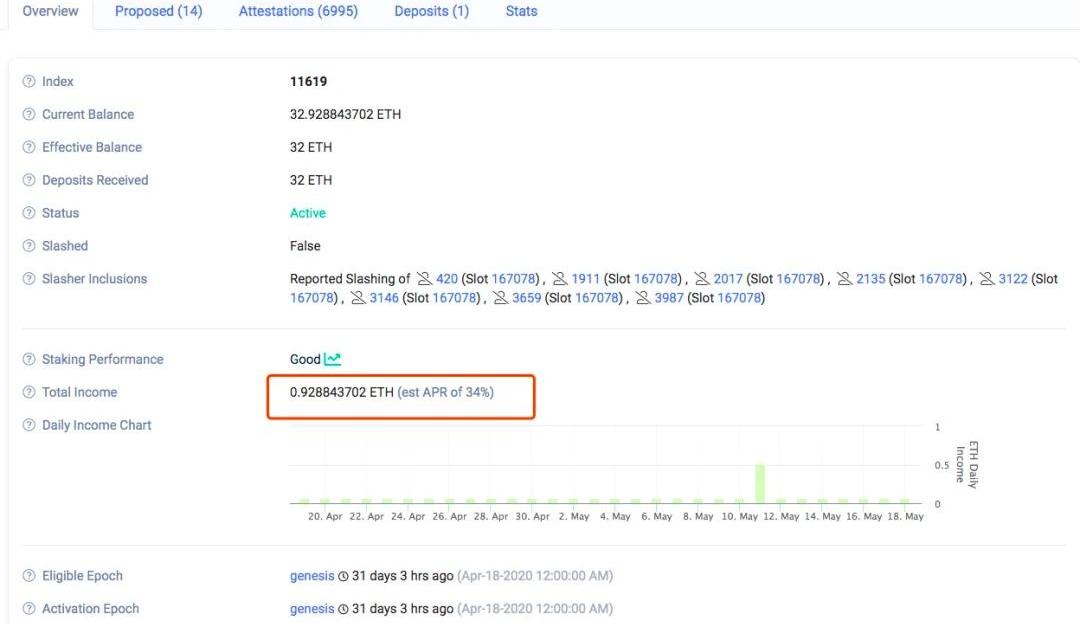Click help icon next to Activation Epoch
Viewport: 1080px width, 623px height.
click(x=29, y=609)
